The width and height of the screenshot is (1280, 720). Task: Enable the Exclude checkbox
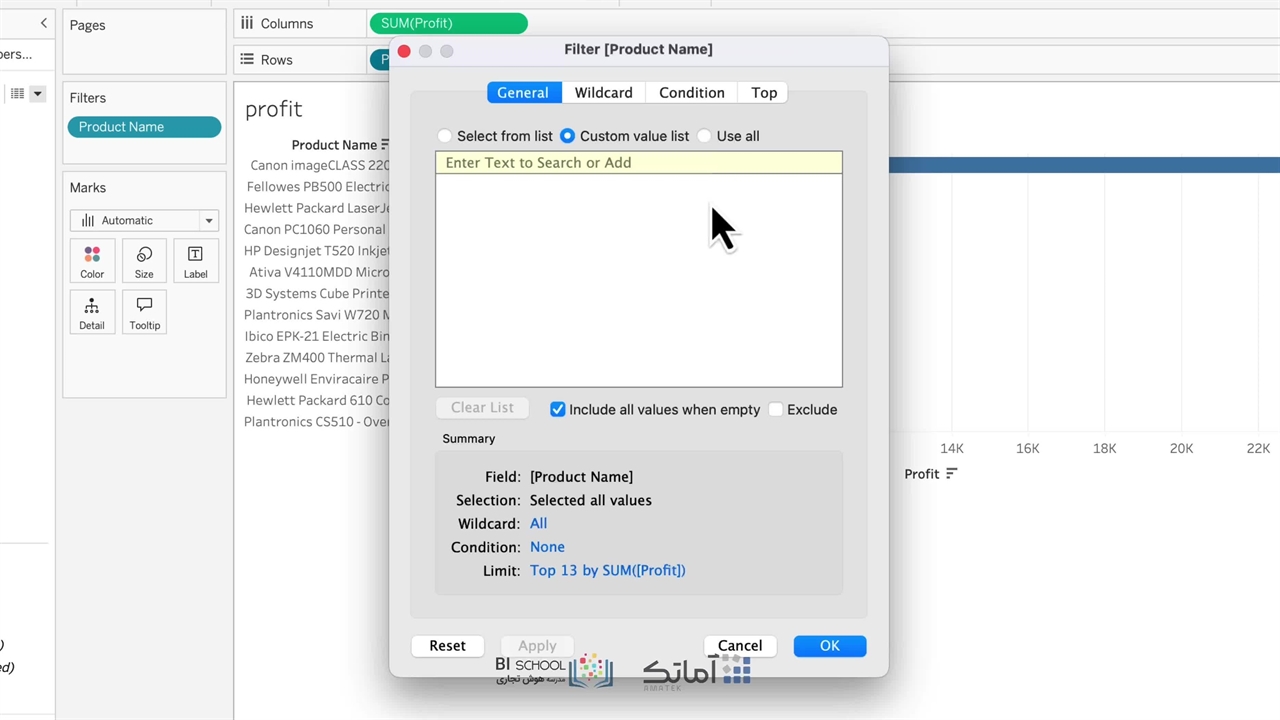point(776,410)
